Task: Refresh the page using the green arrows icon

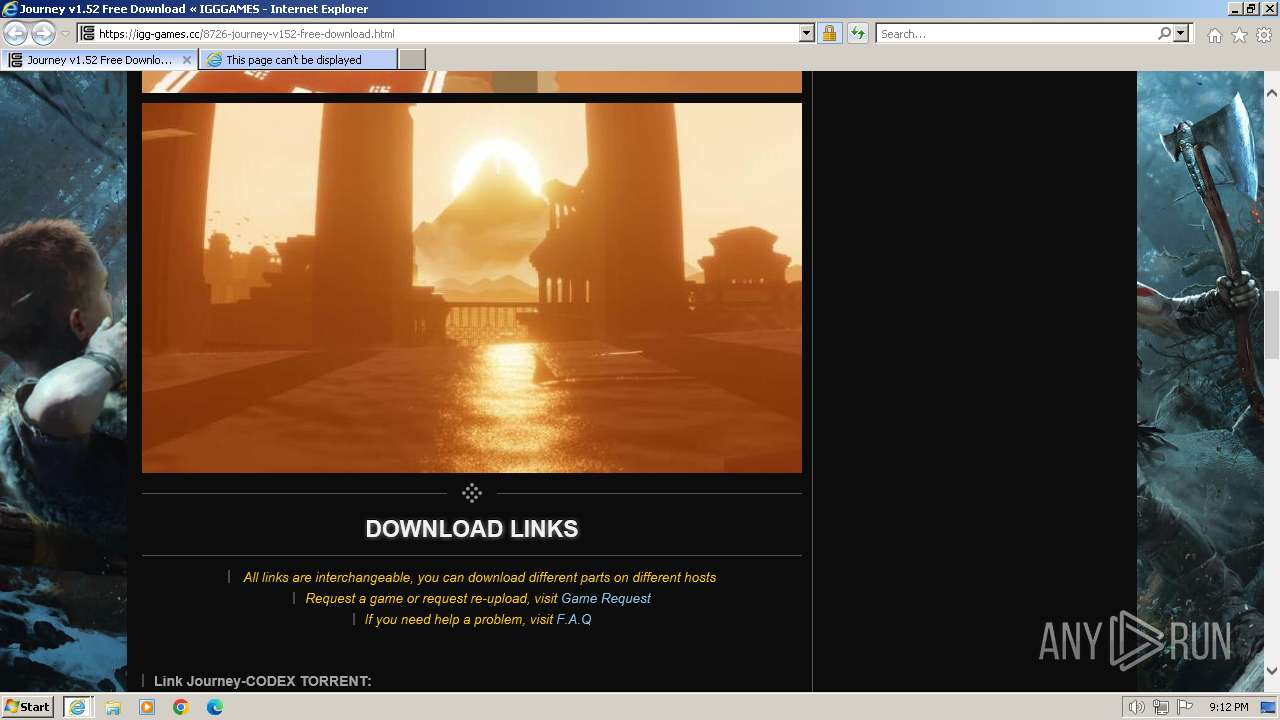Action: click(x=857, y=34)
